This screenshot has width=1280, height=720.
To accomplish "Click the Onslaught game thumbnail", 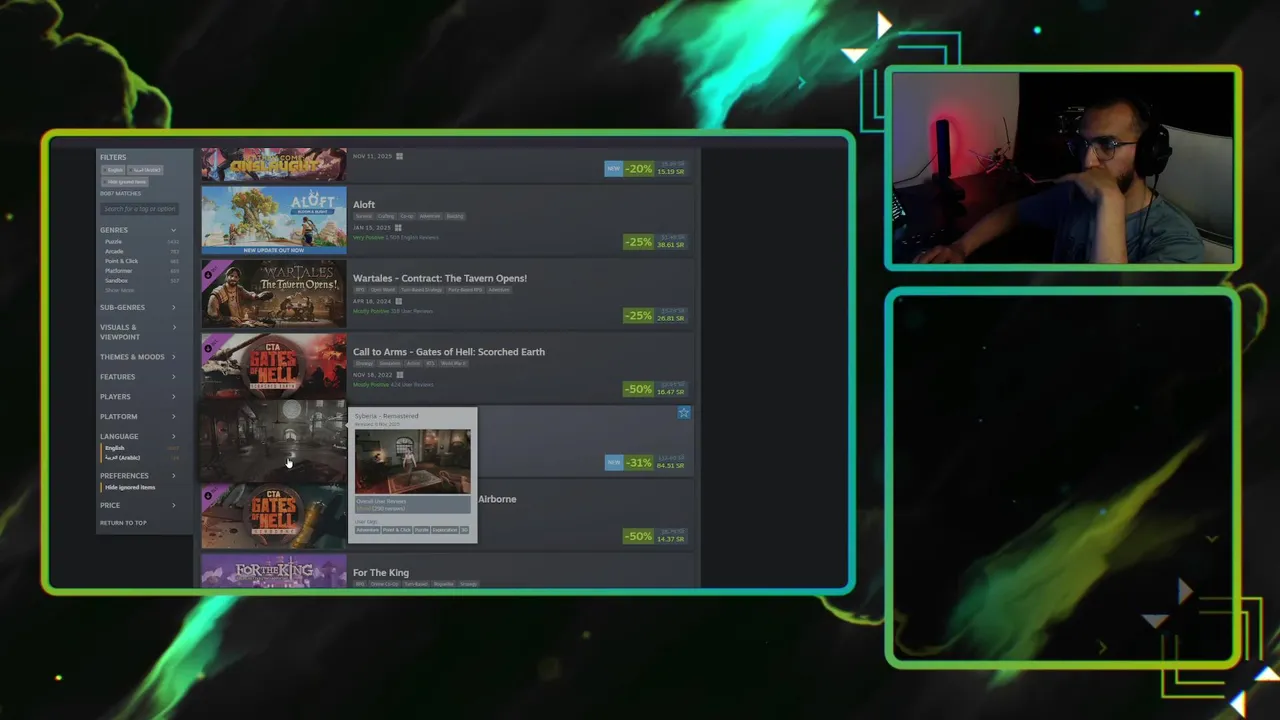I will click(x=274, y=164).
